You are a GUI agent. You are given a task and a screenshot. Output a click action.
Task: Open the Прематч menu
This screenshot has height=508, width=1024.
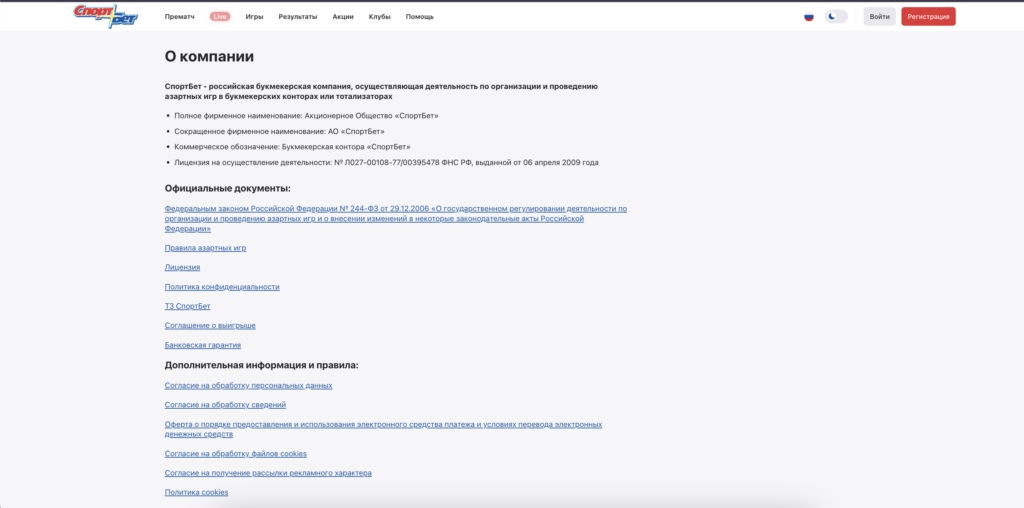click(x=180, y=17)
